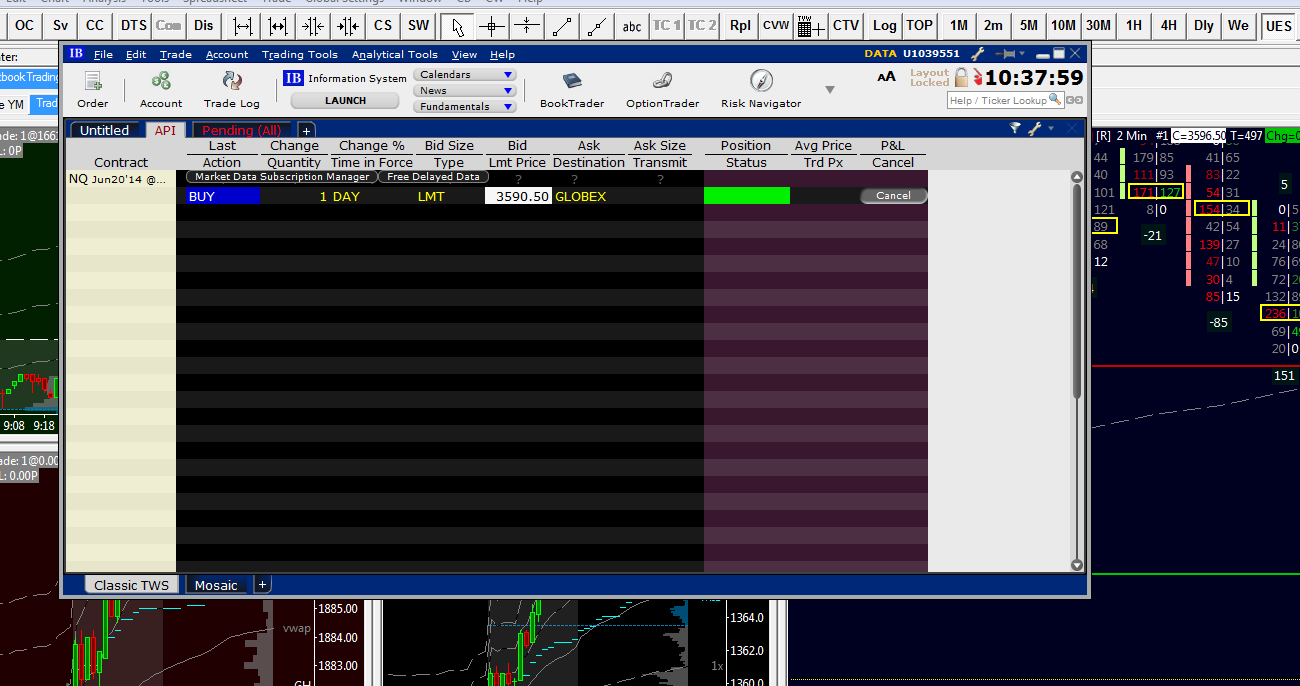This screenshot has height=686, width=1300.
Task: Switch chart to 5M timeframe
Action: pos(1028,25)
